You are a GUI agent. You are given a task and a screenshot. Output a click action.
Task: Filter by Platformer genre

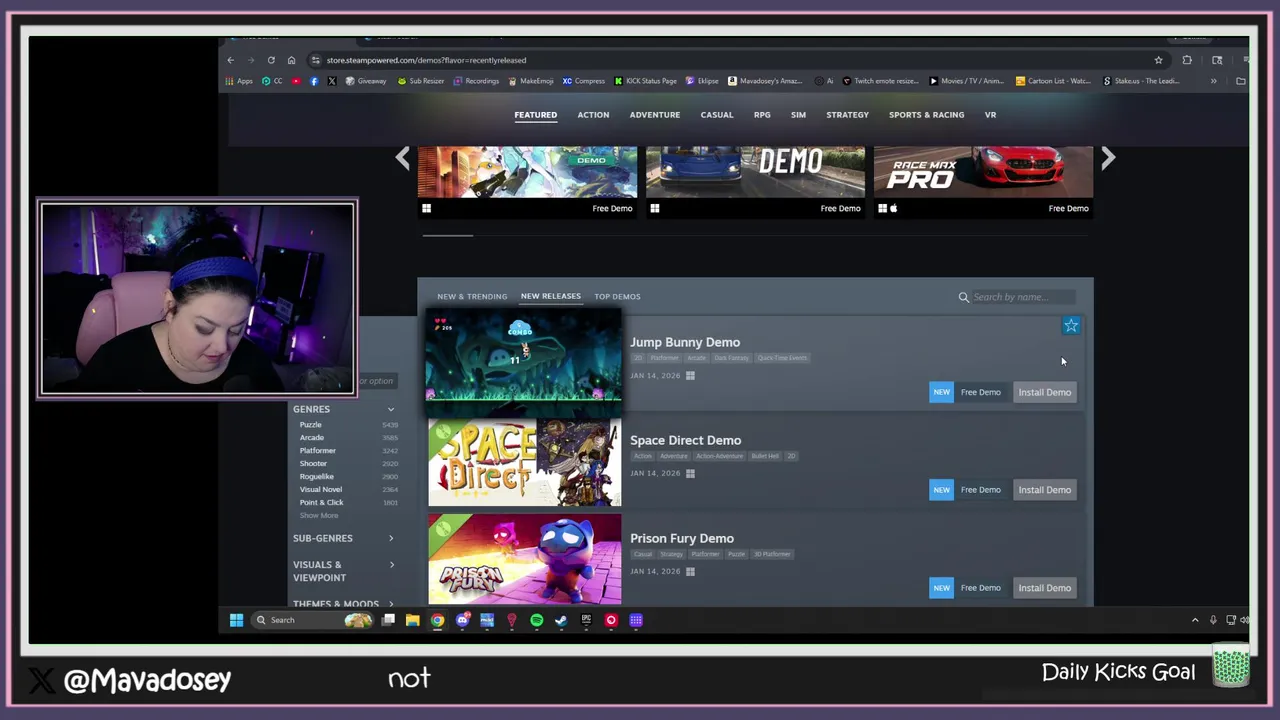tap(317, 451)
